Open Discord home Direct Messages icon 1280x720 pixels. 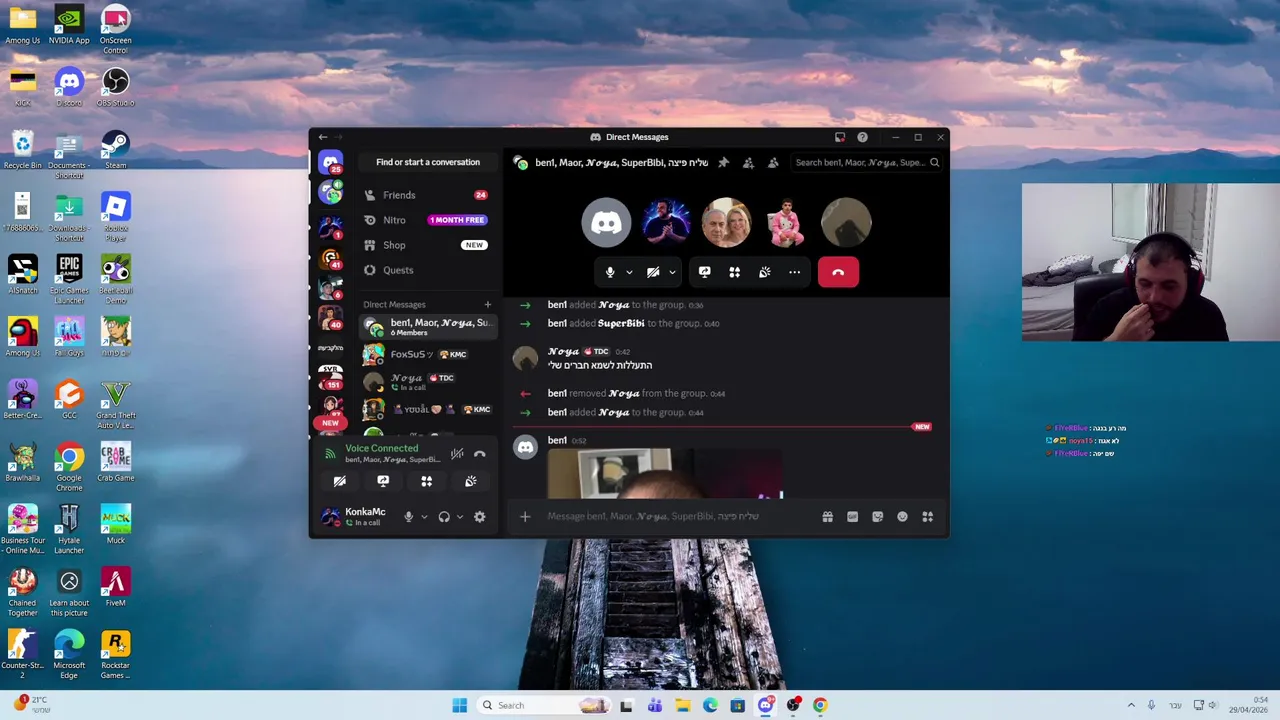(x=330, y=162)
